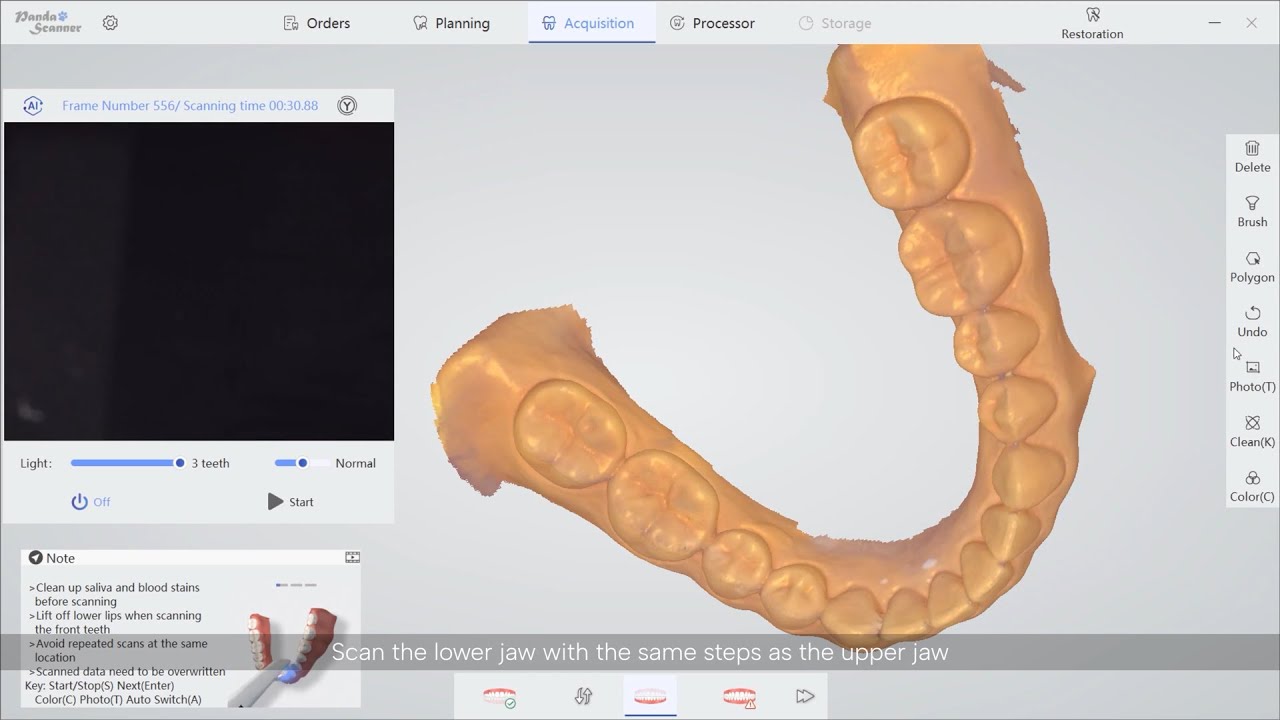Image resolution: width=1280 pixels, height=720 pixels.
Task: Click the 'Scanned data need to be overwritten' note
Action: point(127,672)
